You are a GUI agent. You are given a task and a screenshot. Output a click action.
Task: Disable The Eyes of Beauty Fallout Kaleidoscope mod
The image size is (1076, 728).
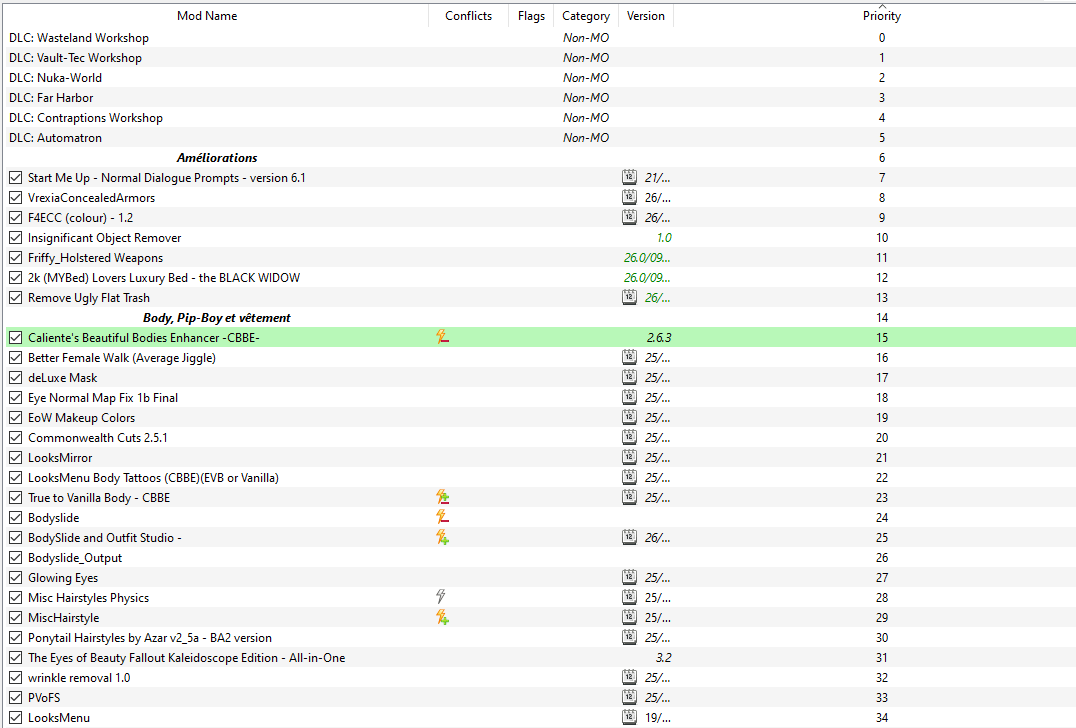click(x=16, y=657)
